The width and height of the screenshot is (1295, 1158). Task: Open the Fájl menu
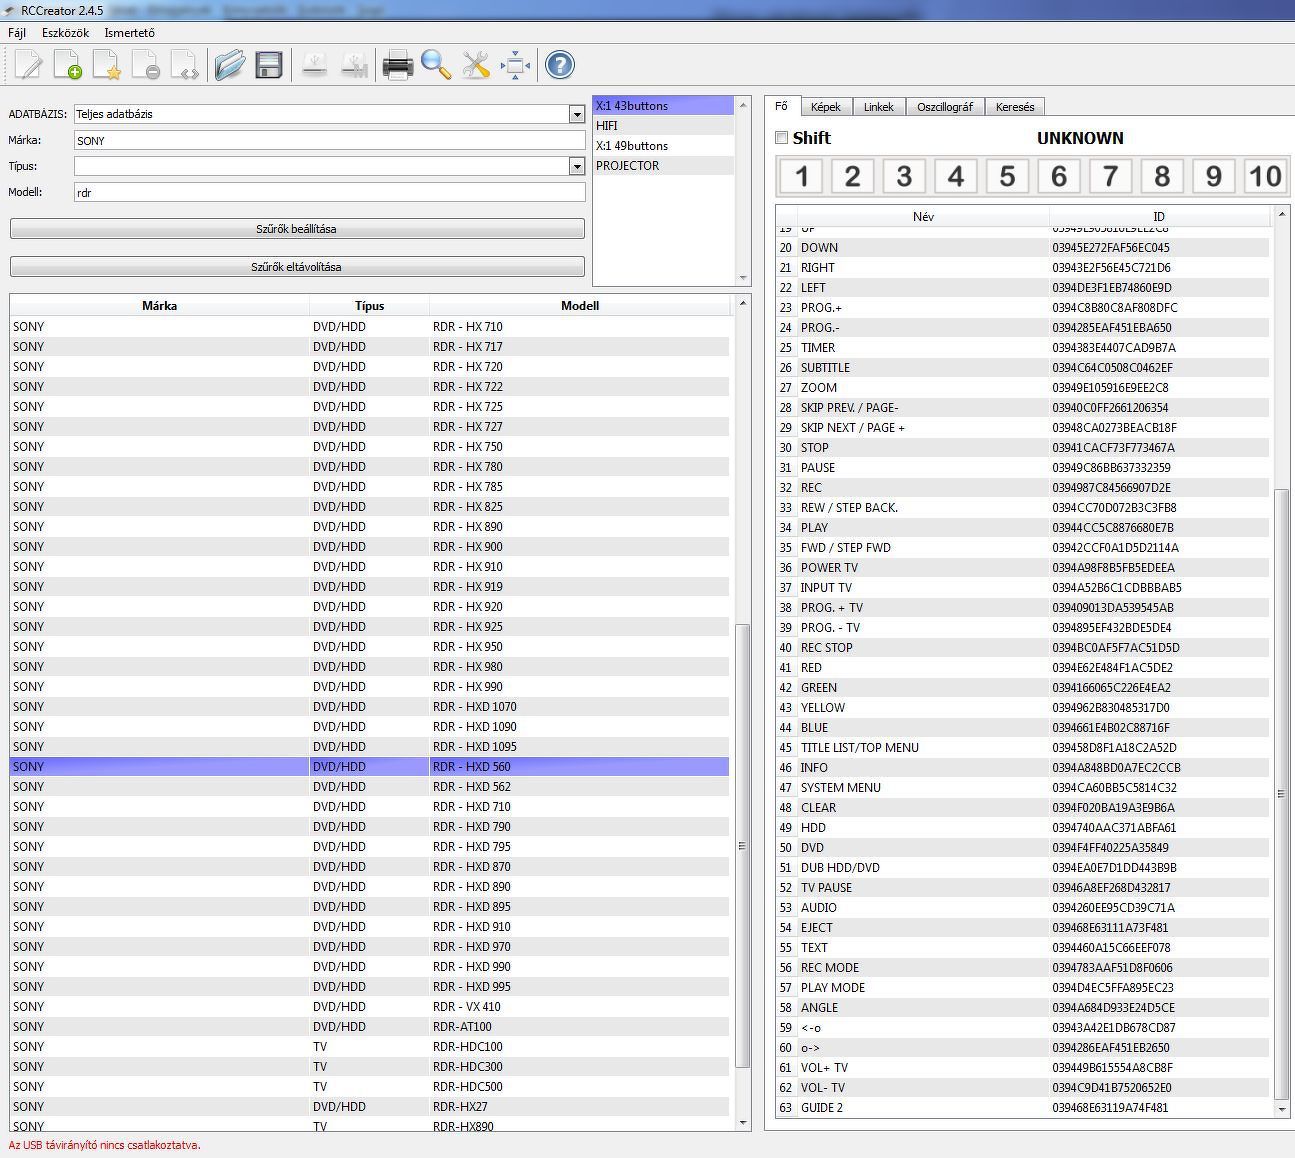17,33
